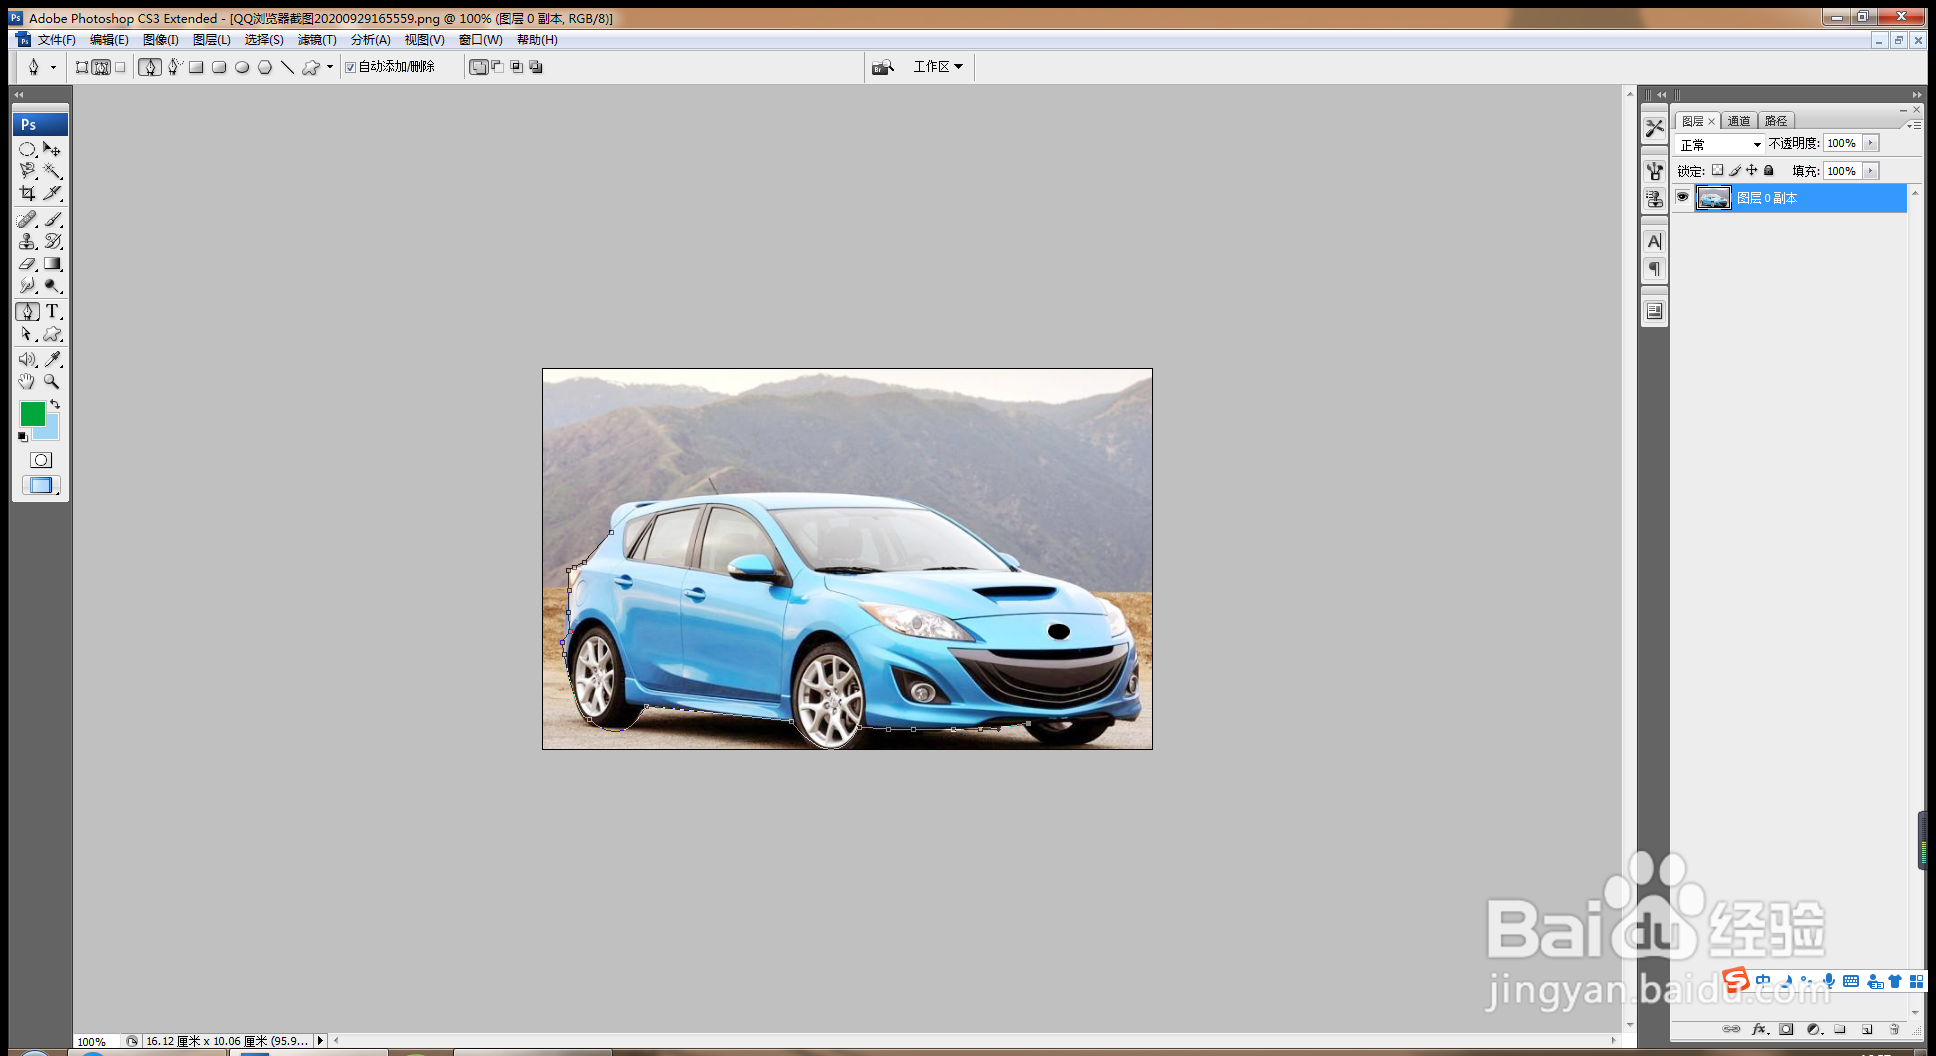Select the Clone Stamp tool
The width and height of the screenshot is (1936, 1056).
coord(27,241)
